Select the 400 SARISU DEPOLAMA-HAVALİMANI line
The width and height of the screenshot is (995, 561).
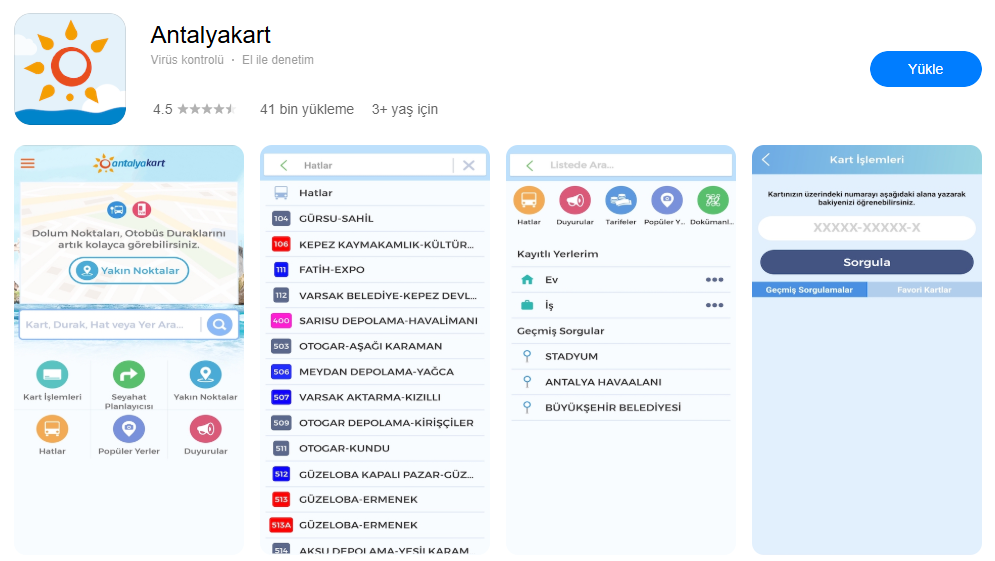tap(375, 321)
